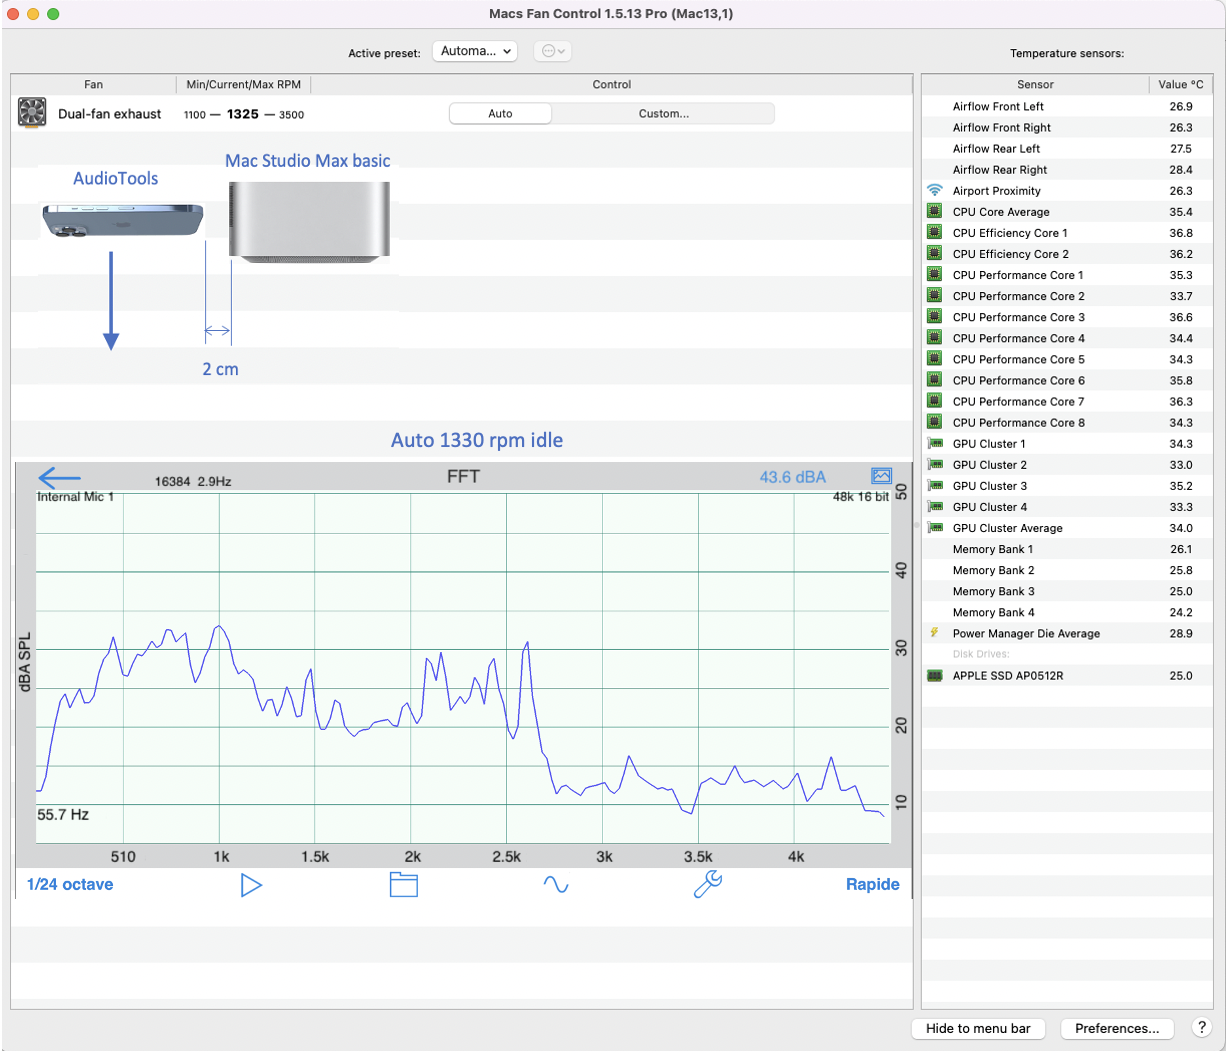The image size is (1227, 1054).
Task: Select Auto fan control mode
Action: click(x=500, y=114)
